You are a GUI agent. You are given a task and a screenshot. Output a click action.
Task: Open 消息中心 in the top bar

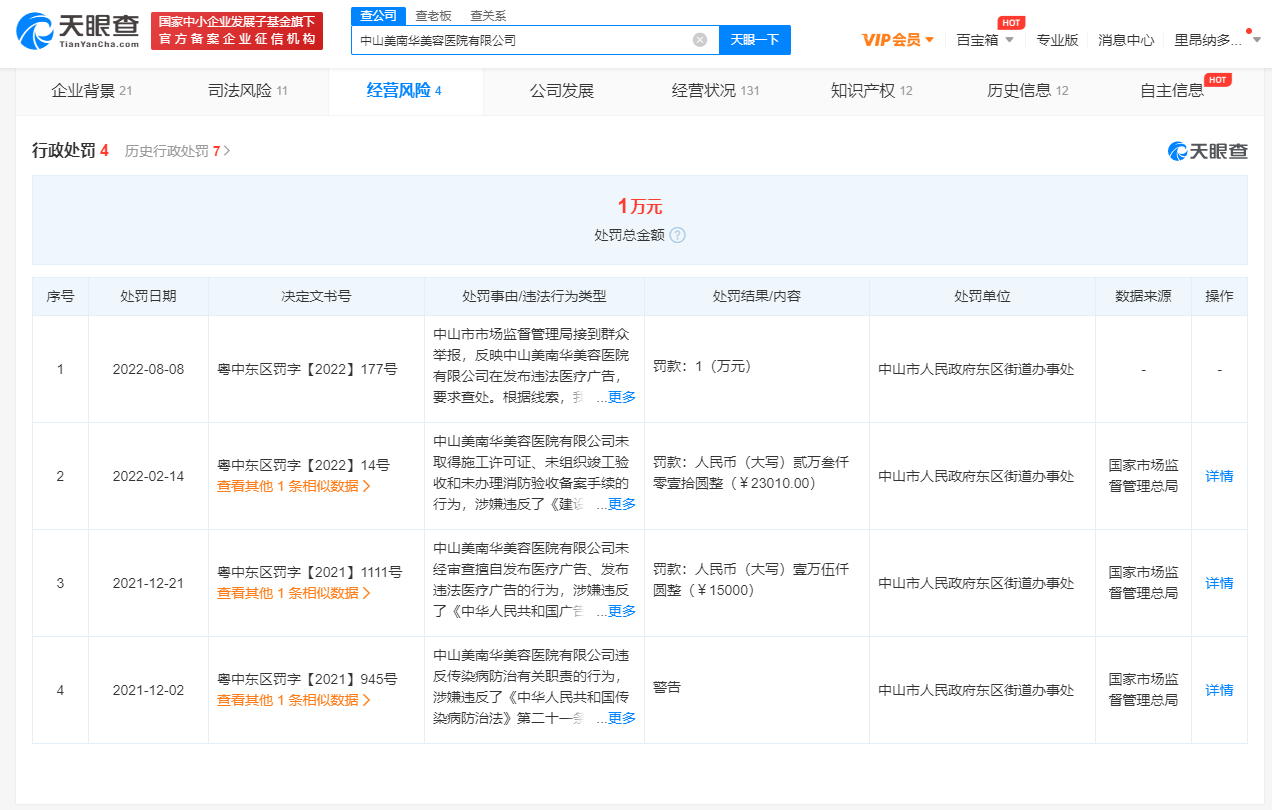point(1125,40)
